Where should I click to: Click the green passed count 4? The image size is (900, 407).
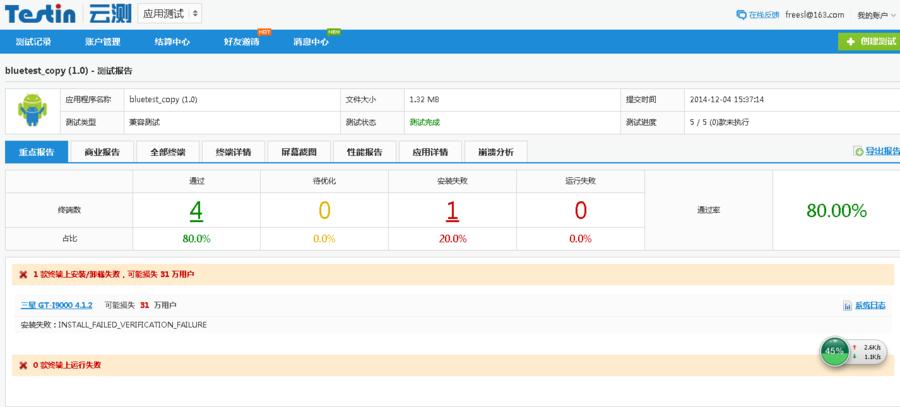pyautogui.click(x=196, y=211)
